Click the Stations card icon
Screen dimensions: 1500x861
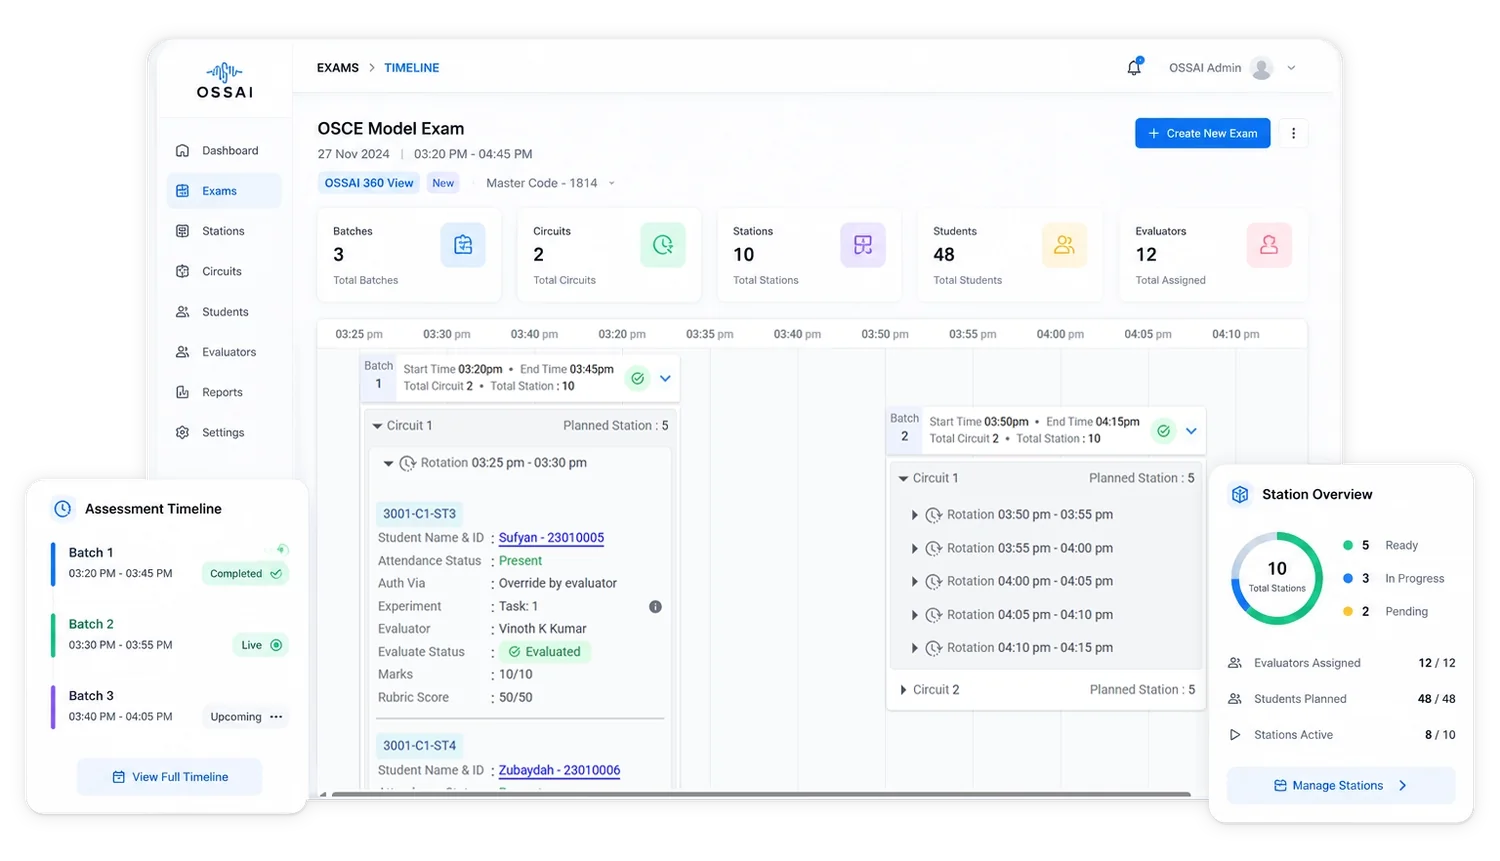863,245
